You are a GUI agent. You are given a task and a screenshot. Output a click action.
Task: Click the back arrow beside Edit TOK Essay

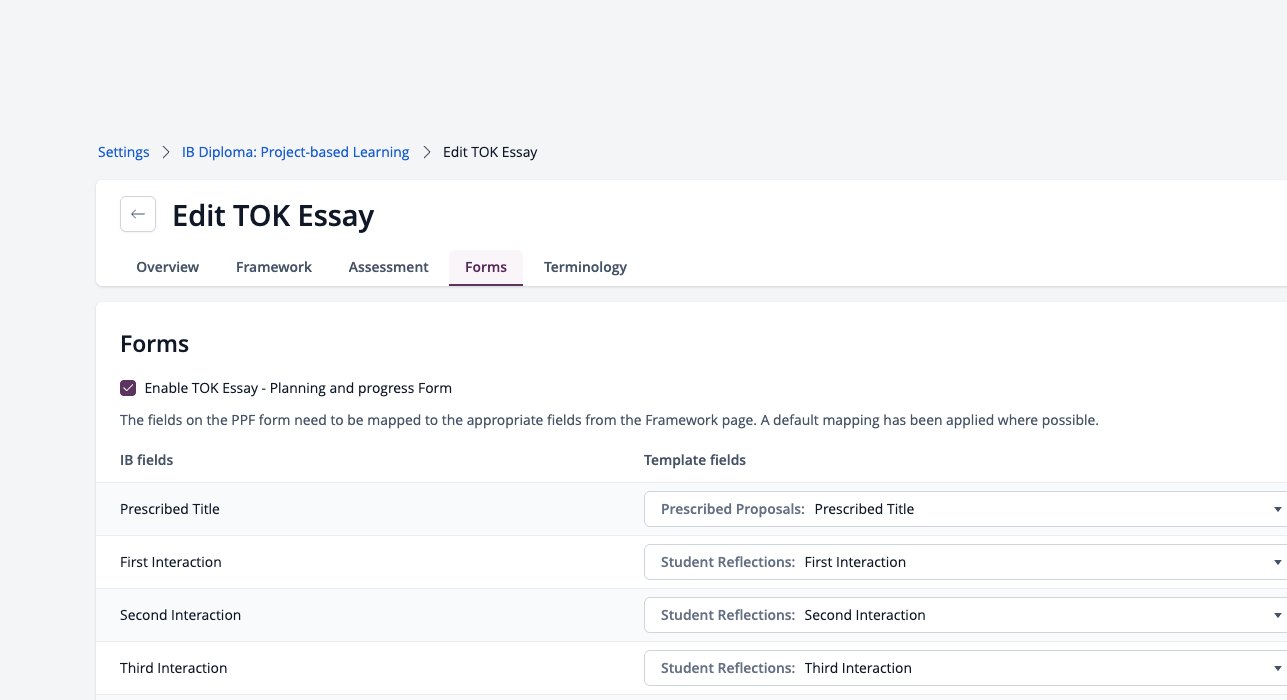(138, 214)
